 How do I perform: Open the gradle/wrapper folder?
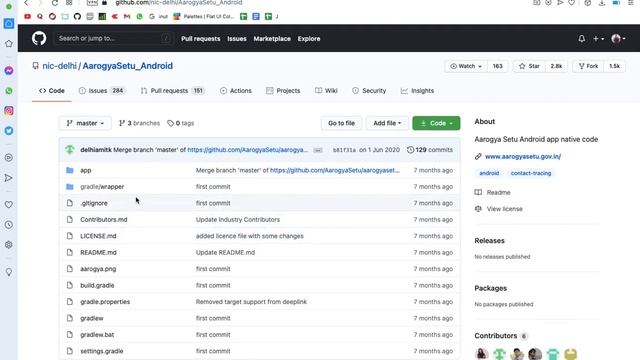pos(102,187)
